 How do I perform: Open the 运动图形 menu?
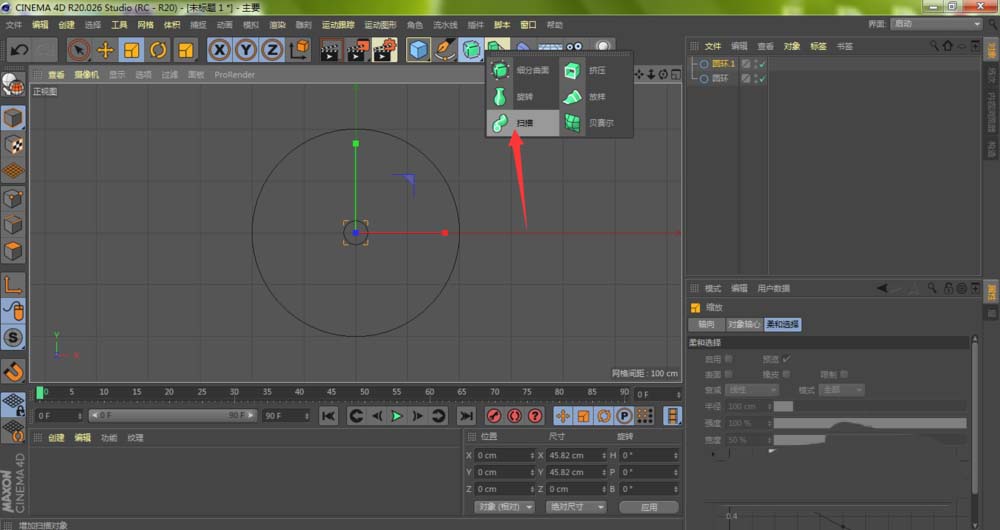378,24
